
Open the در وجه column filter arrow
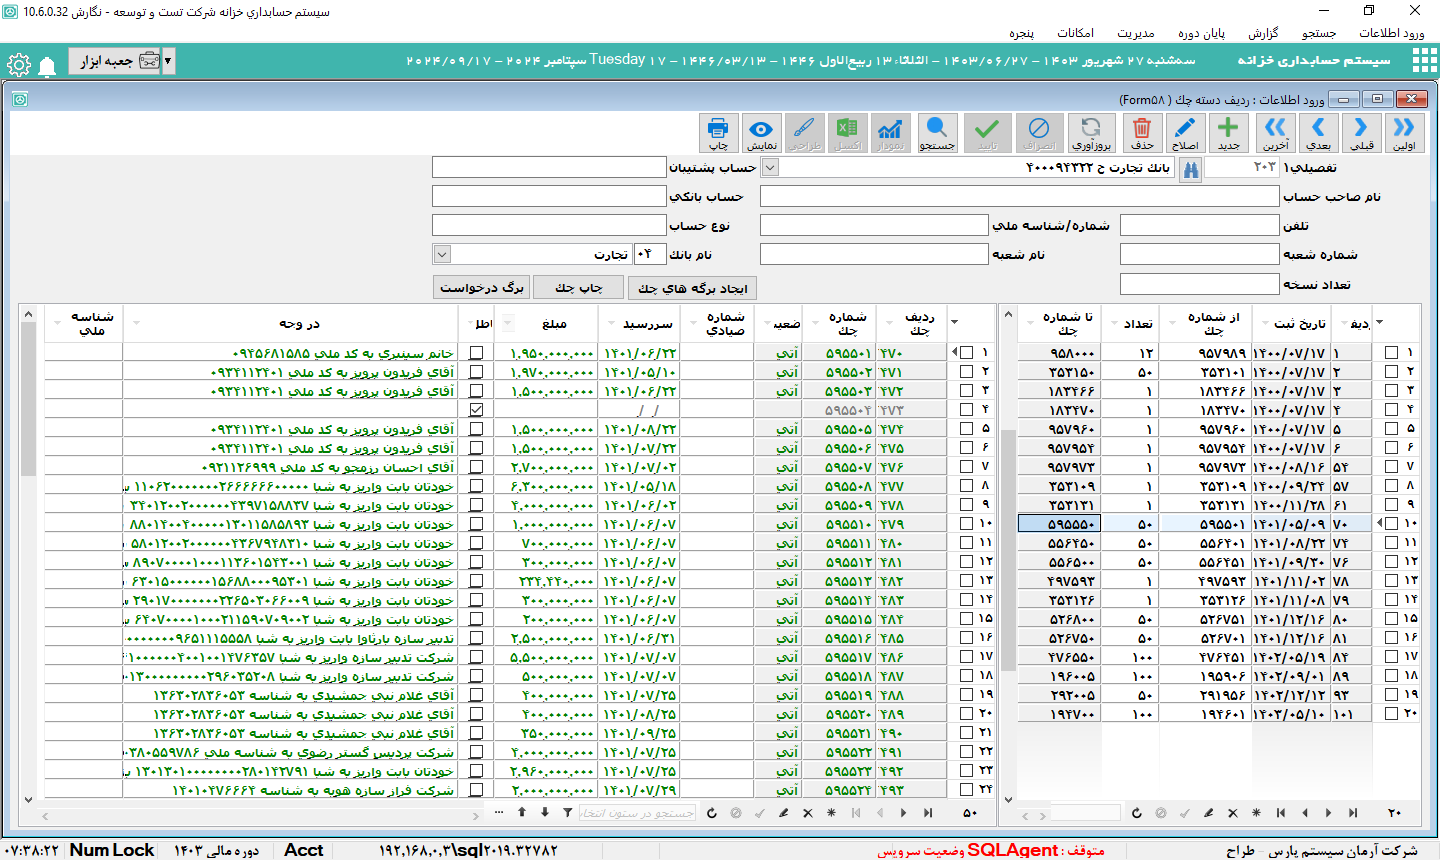pyautogui.click(x=136, y=323)
